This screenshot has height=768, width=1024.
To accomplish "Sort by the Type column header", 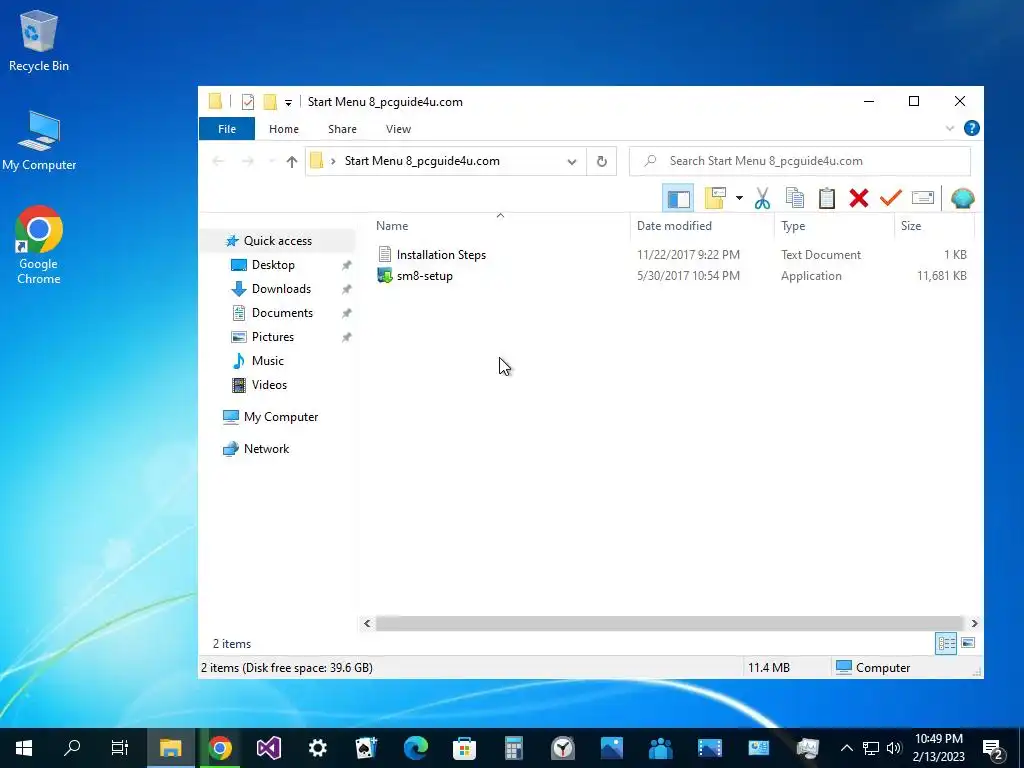I will pos(793,226).
